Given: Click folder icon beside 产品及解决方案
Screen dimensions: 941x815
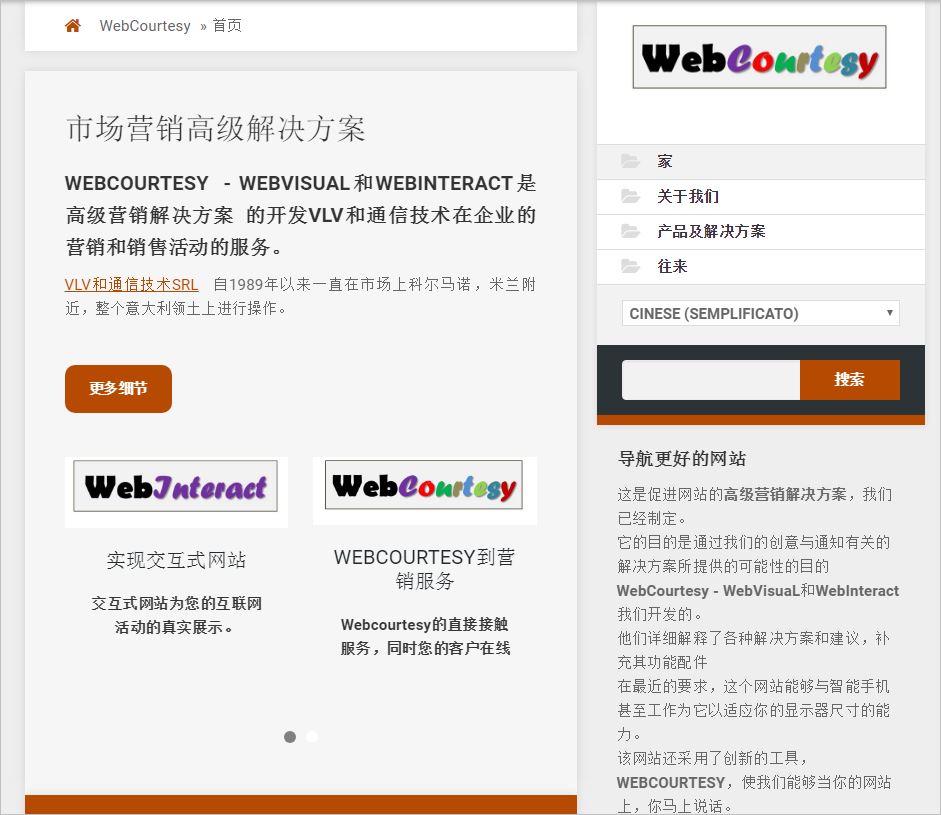Looking at the screenshot, I should pyautogui.click(x=630, y=231).
